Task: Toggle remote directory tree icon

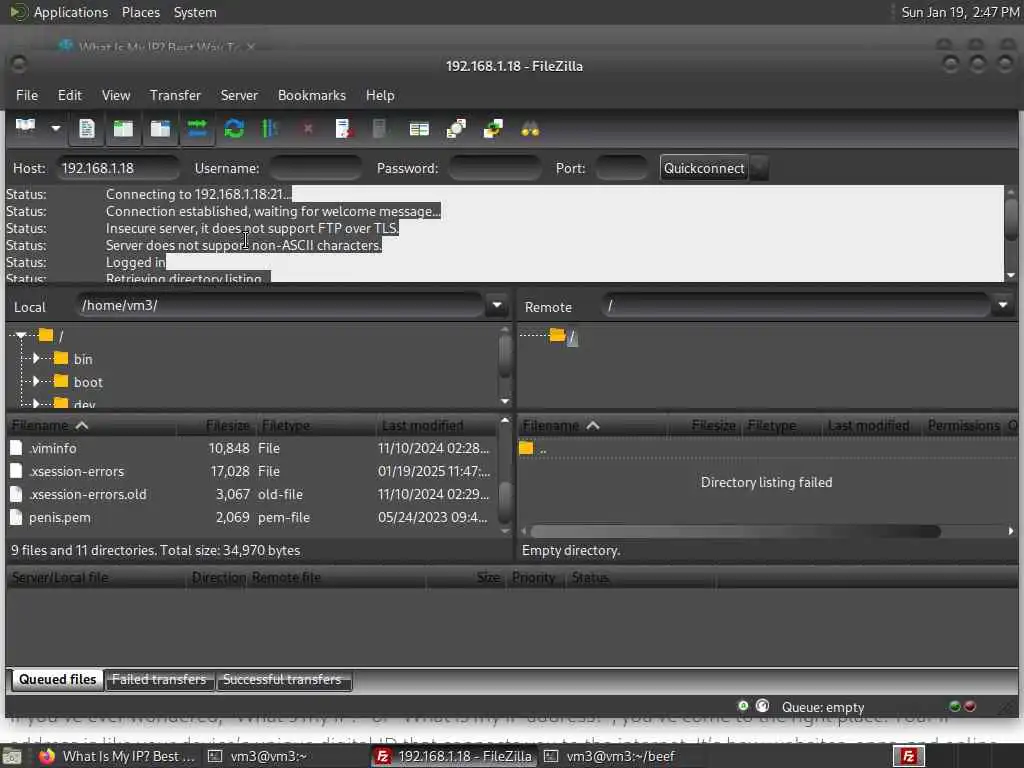Action: (x=161, y=128)
